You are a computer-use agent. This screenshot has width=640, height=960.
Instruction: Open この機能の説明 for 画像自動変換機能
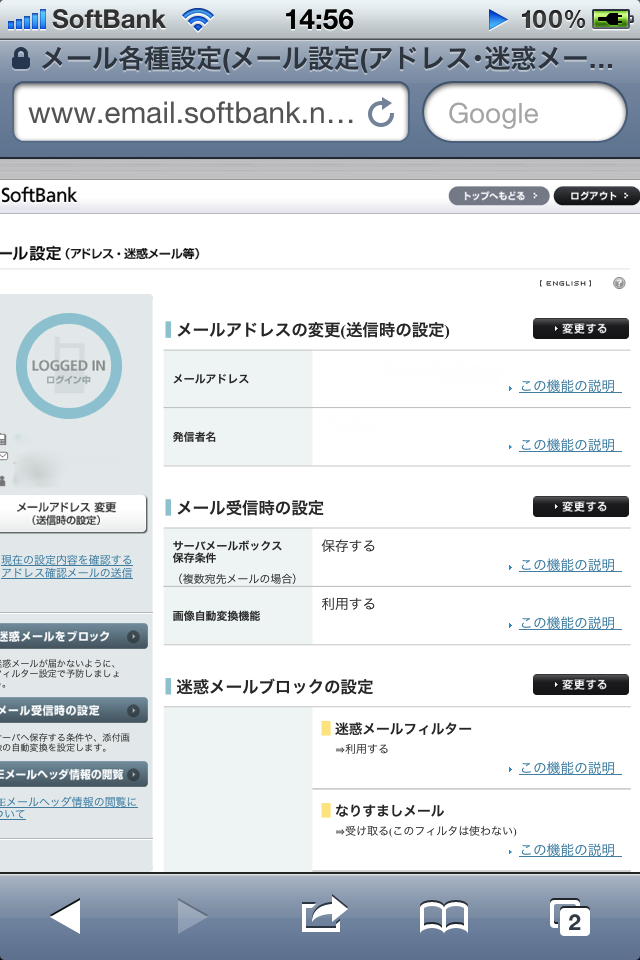pos(570,623)
